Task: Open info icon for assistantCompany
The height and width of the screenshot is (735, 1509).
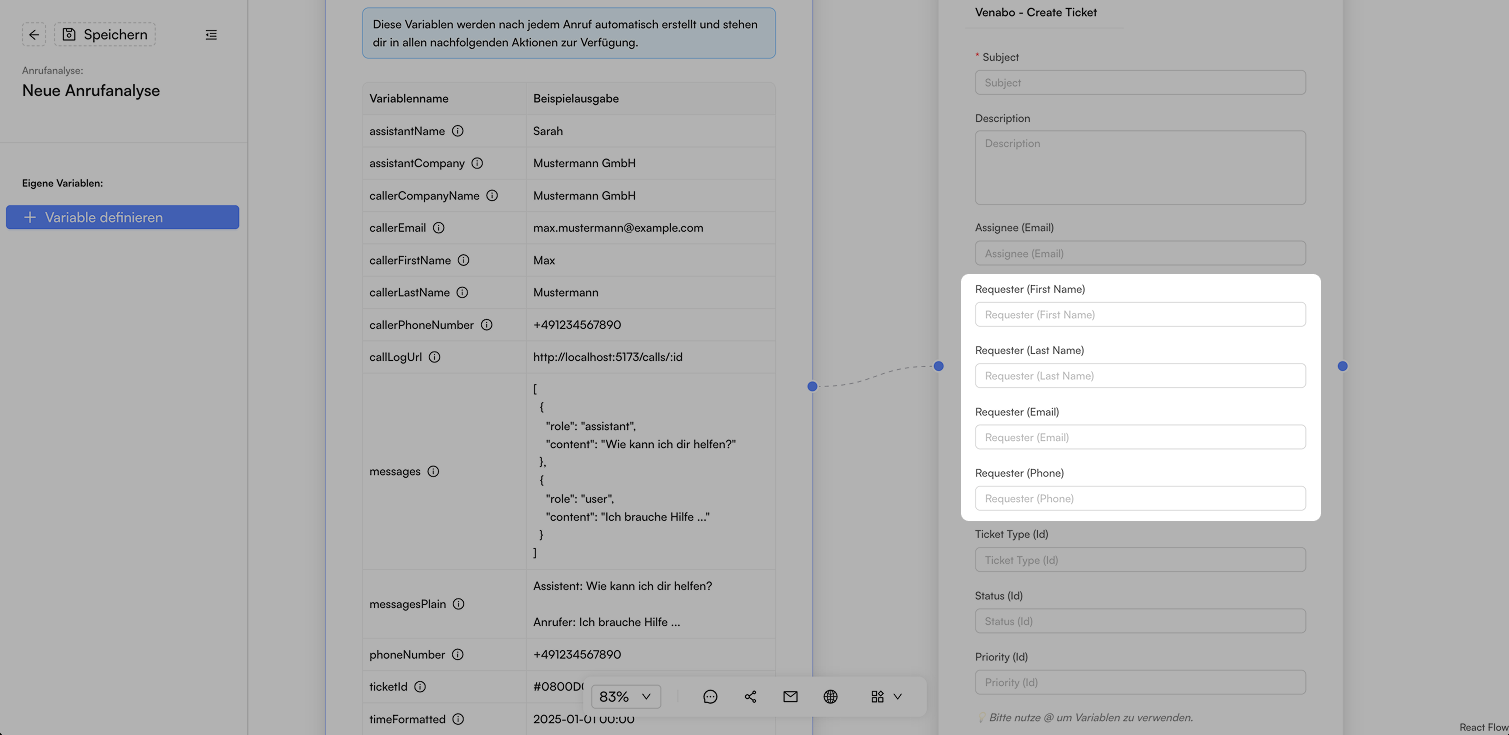Action: (x=477, y=163)
